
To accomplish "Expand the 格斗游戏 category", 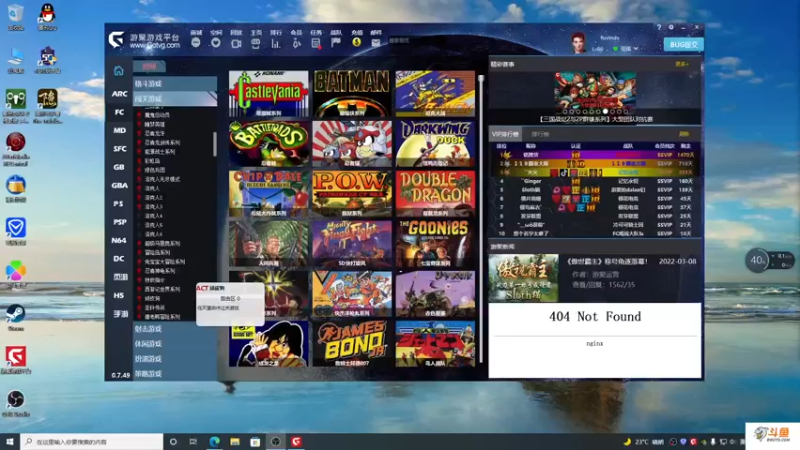I will (175, 84).
